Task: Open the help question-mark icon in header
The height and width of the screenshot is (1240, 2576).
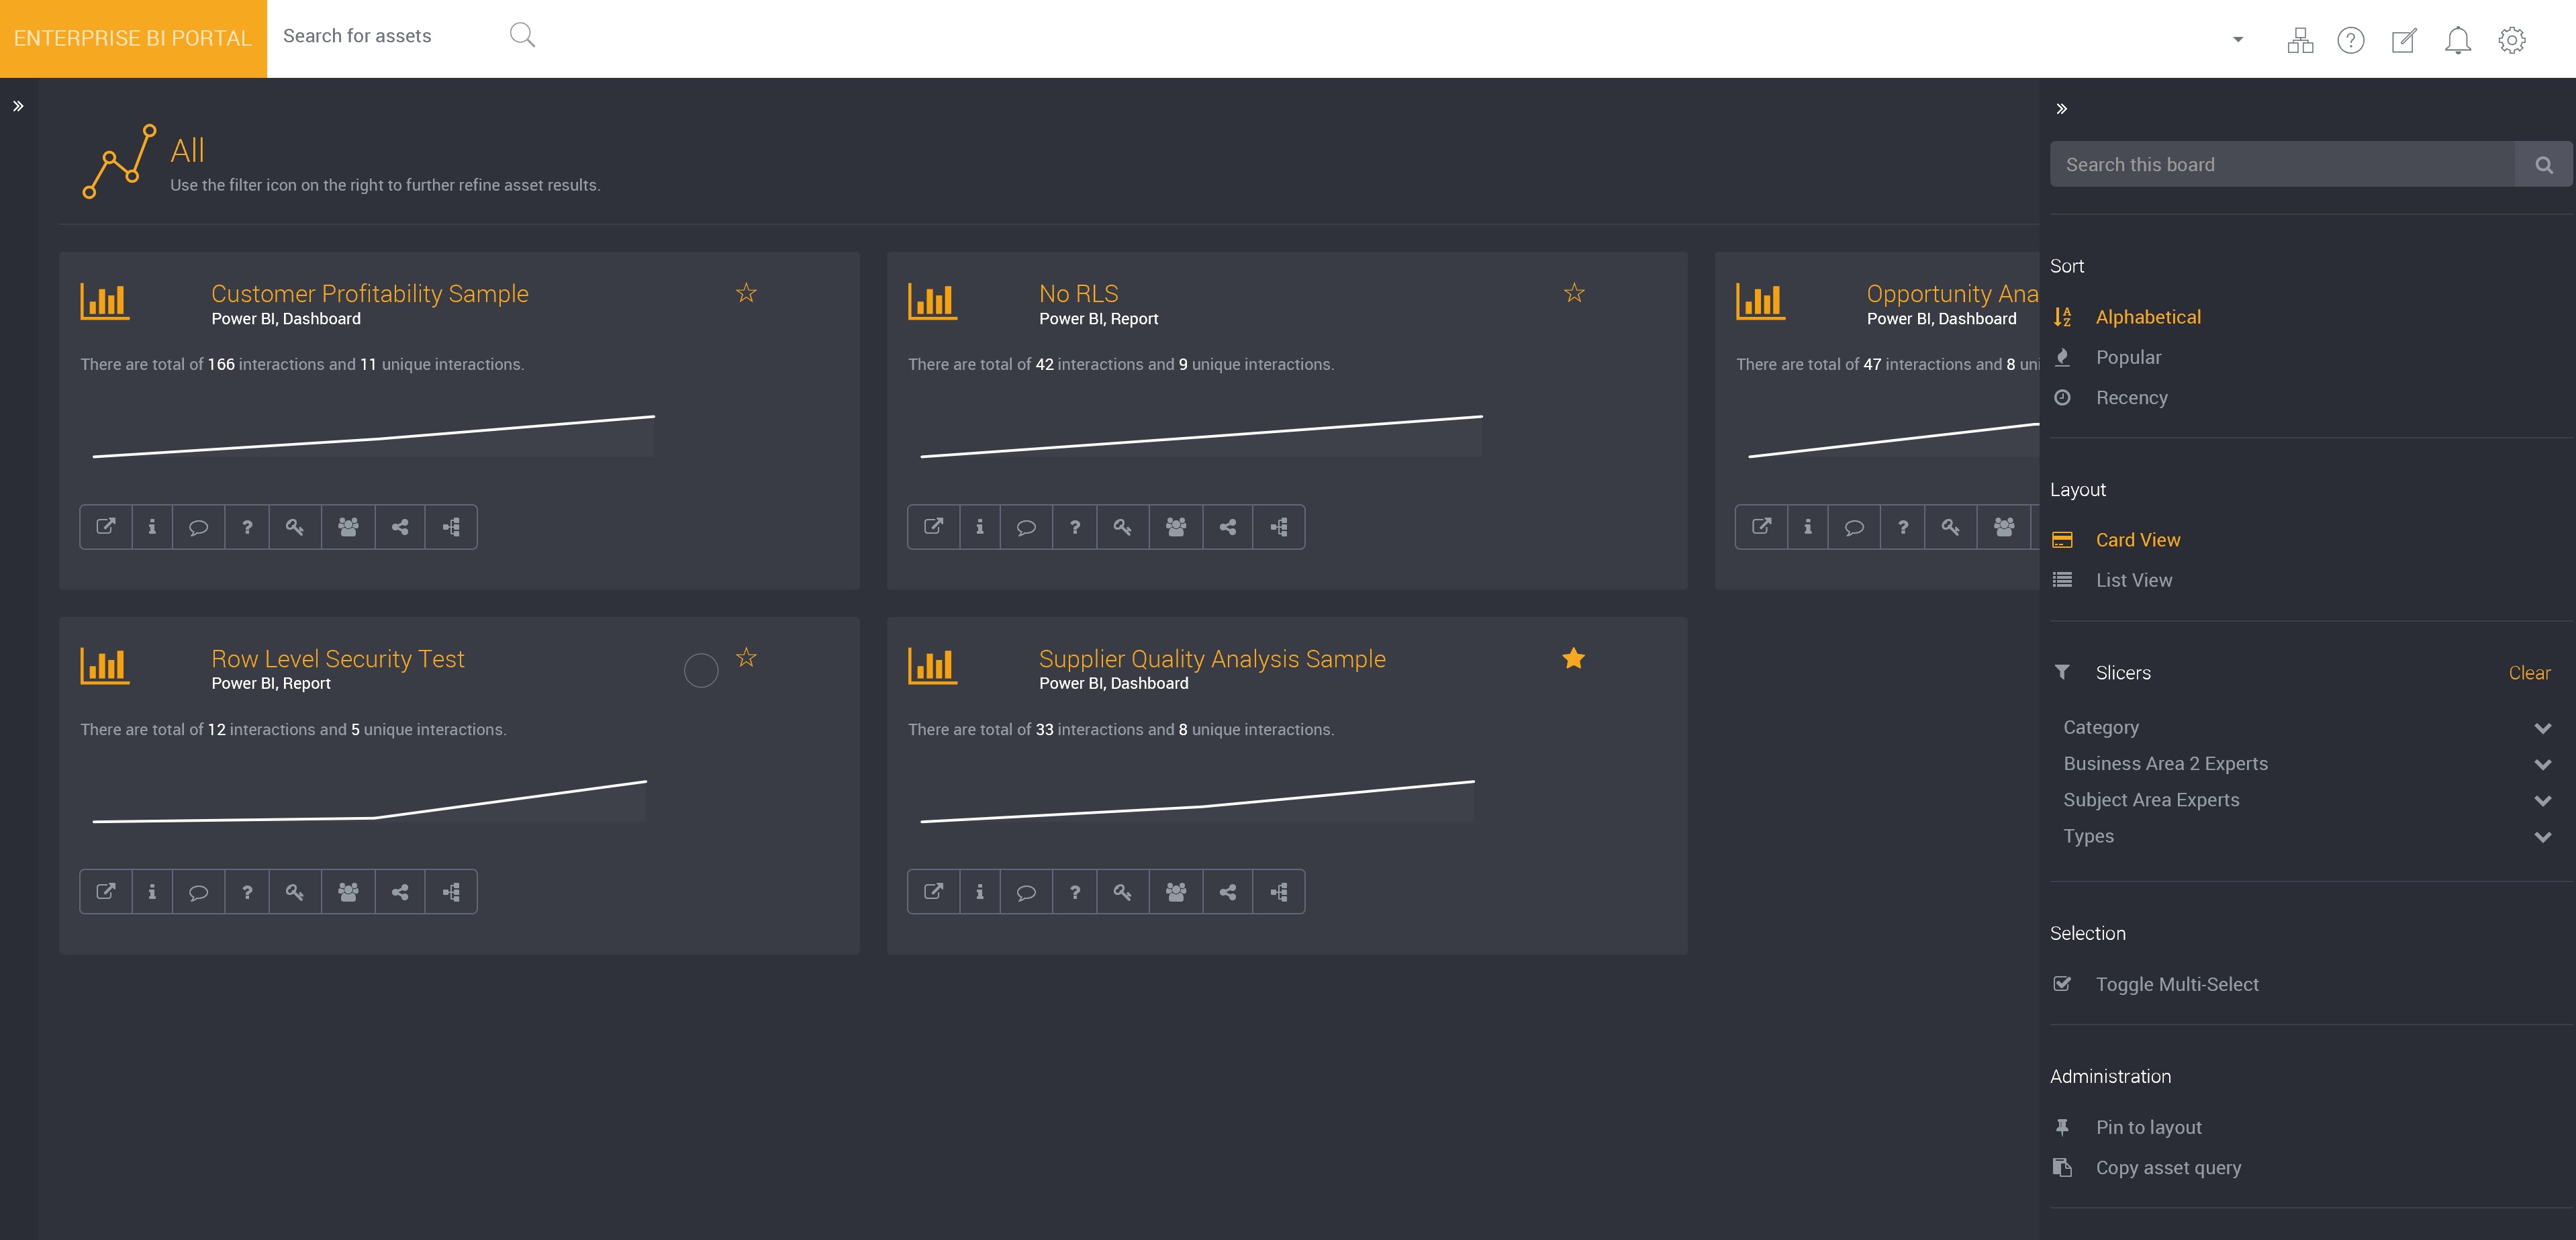Action: click(x=2351, y=40)
